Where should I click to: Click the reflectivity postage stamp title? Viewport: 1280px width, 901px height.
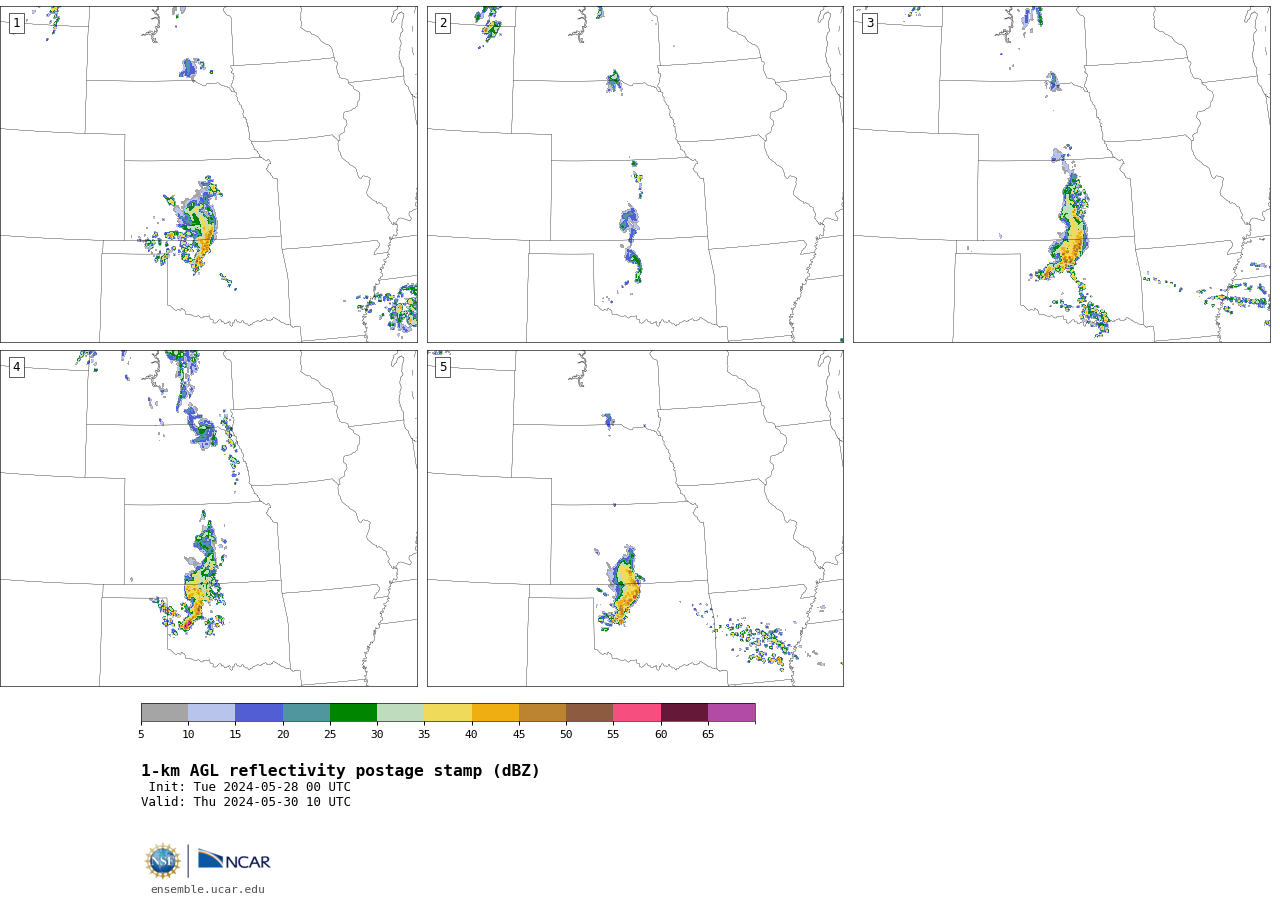tap(340, 771)
